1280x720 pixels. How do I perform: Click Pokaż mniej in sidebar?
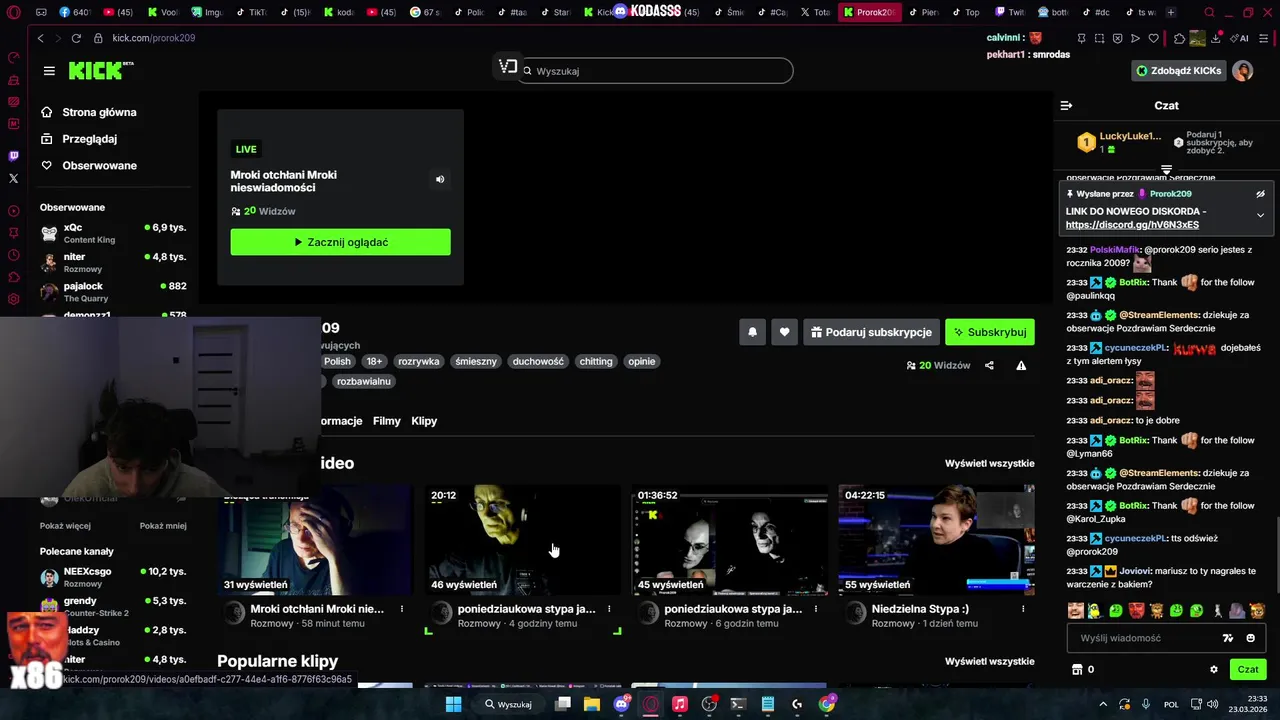pyautogui.click(x=163, y=526)
